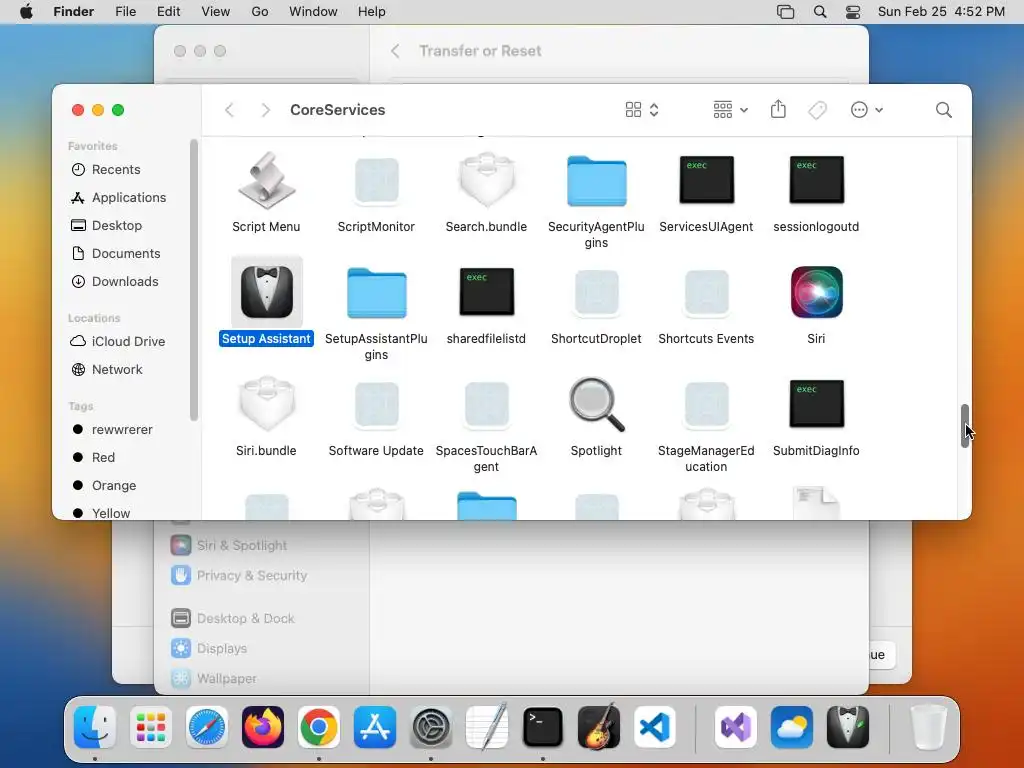
Task: Open the More actions ellipsis dropdown
Action: [867, 110]
